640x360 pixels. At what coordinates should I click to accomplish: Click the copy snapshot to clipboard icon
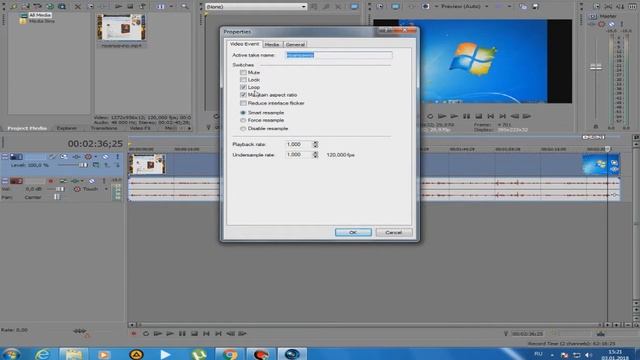(523, 7)
